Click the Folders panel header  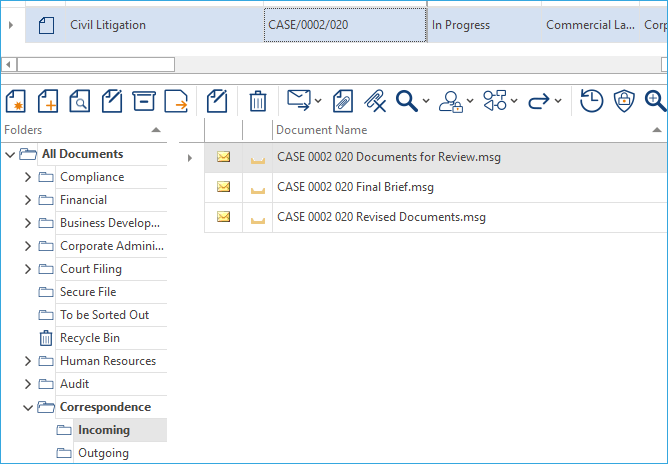point(84,130)
